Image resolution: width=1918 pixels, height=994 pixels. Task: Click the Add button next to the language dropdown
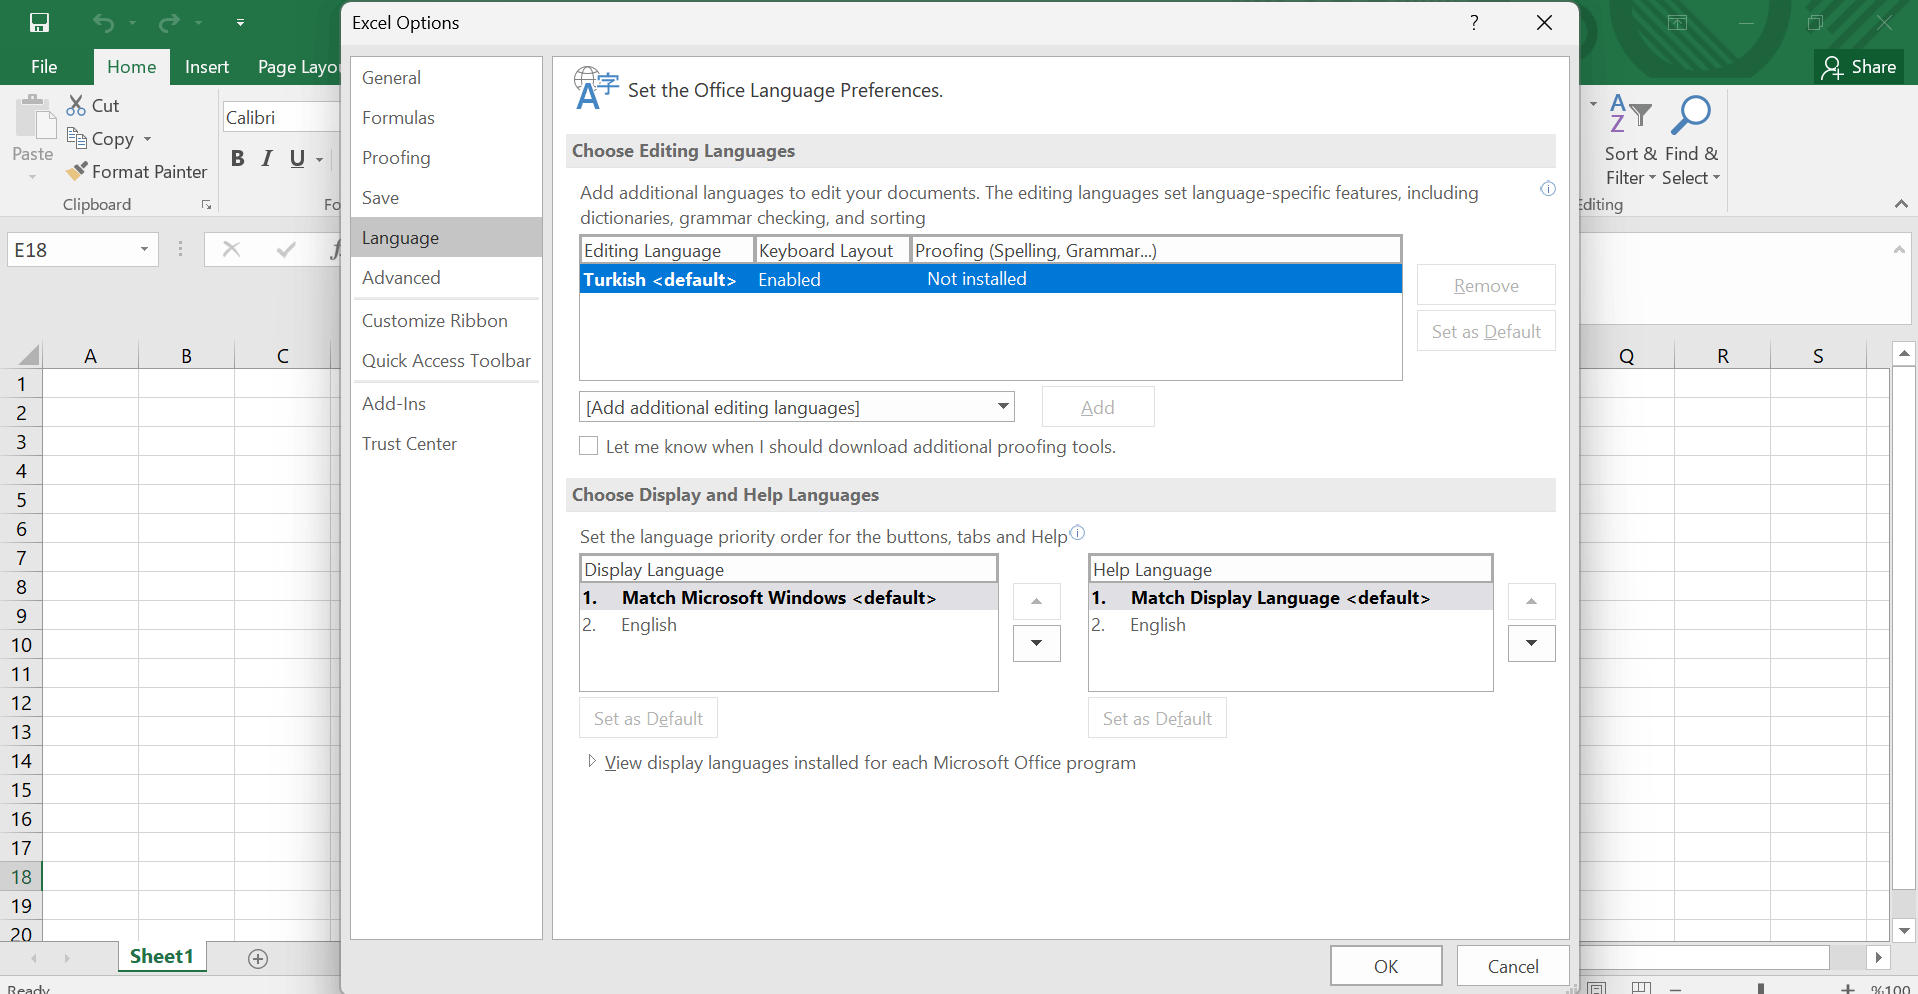[1098, 407]
